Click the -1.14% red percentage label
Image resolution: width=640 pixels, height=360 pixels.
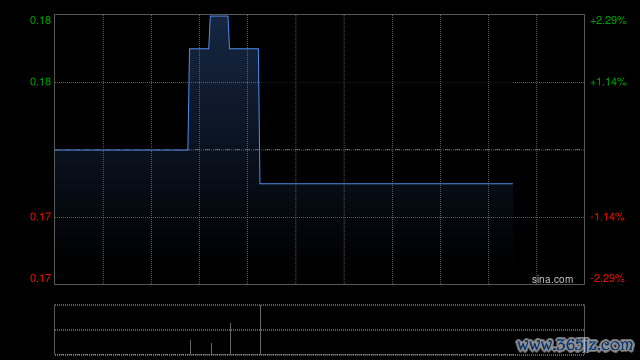pos(607,217)
